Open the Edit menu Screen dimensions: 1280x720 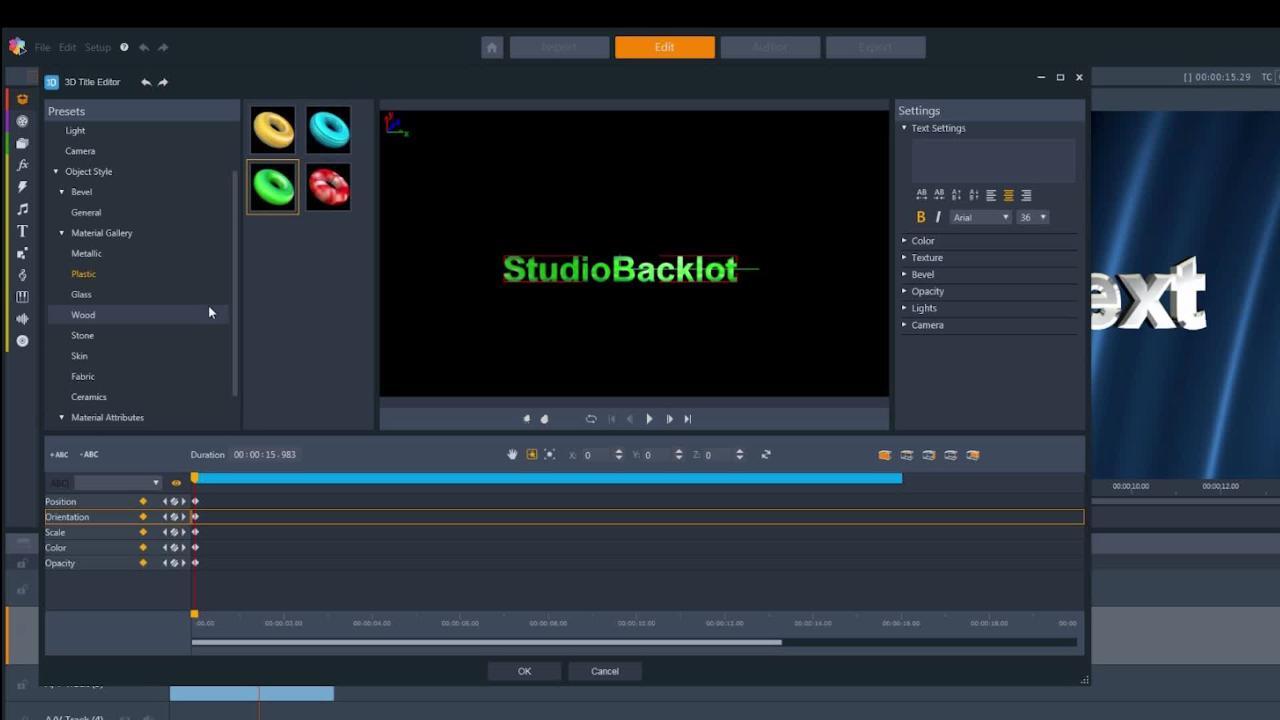click(67, 47)
